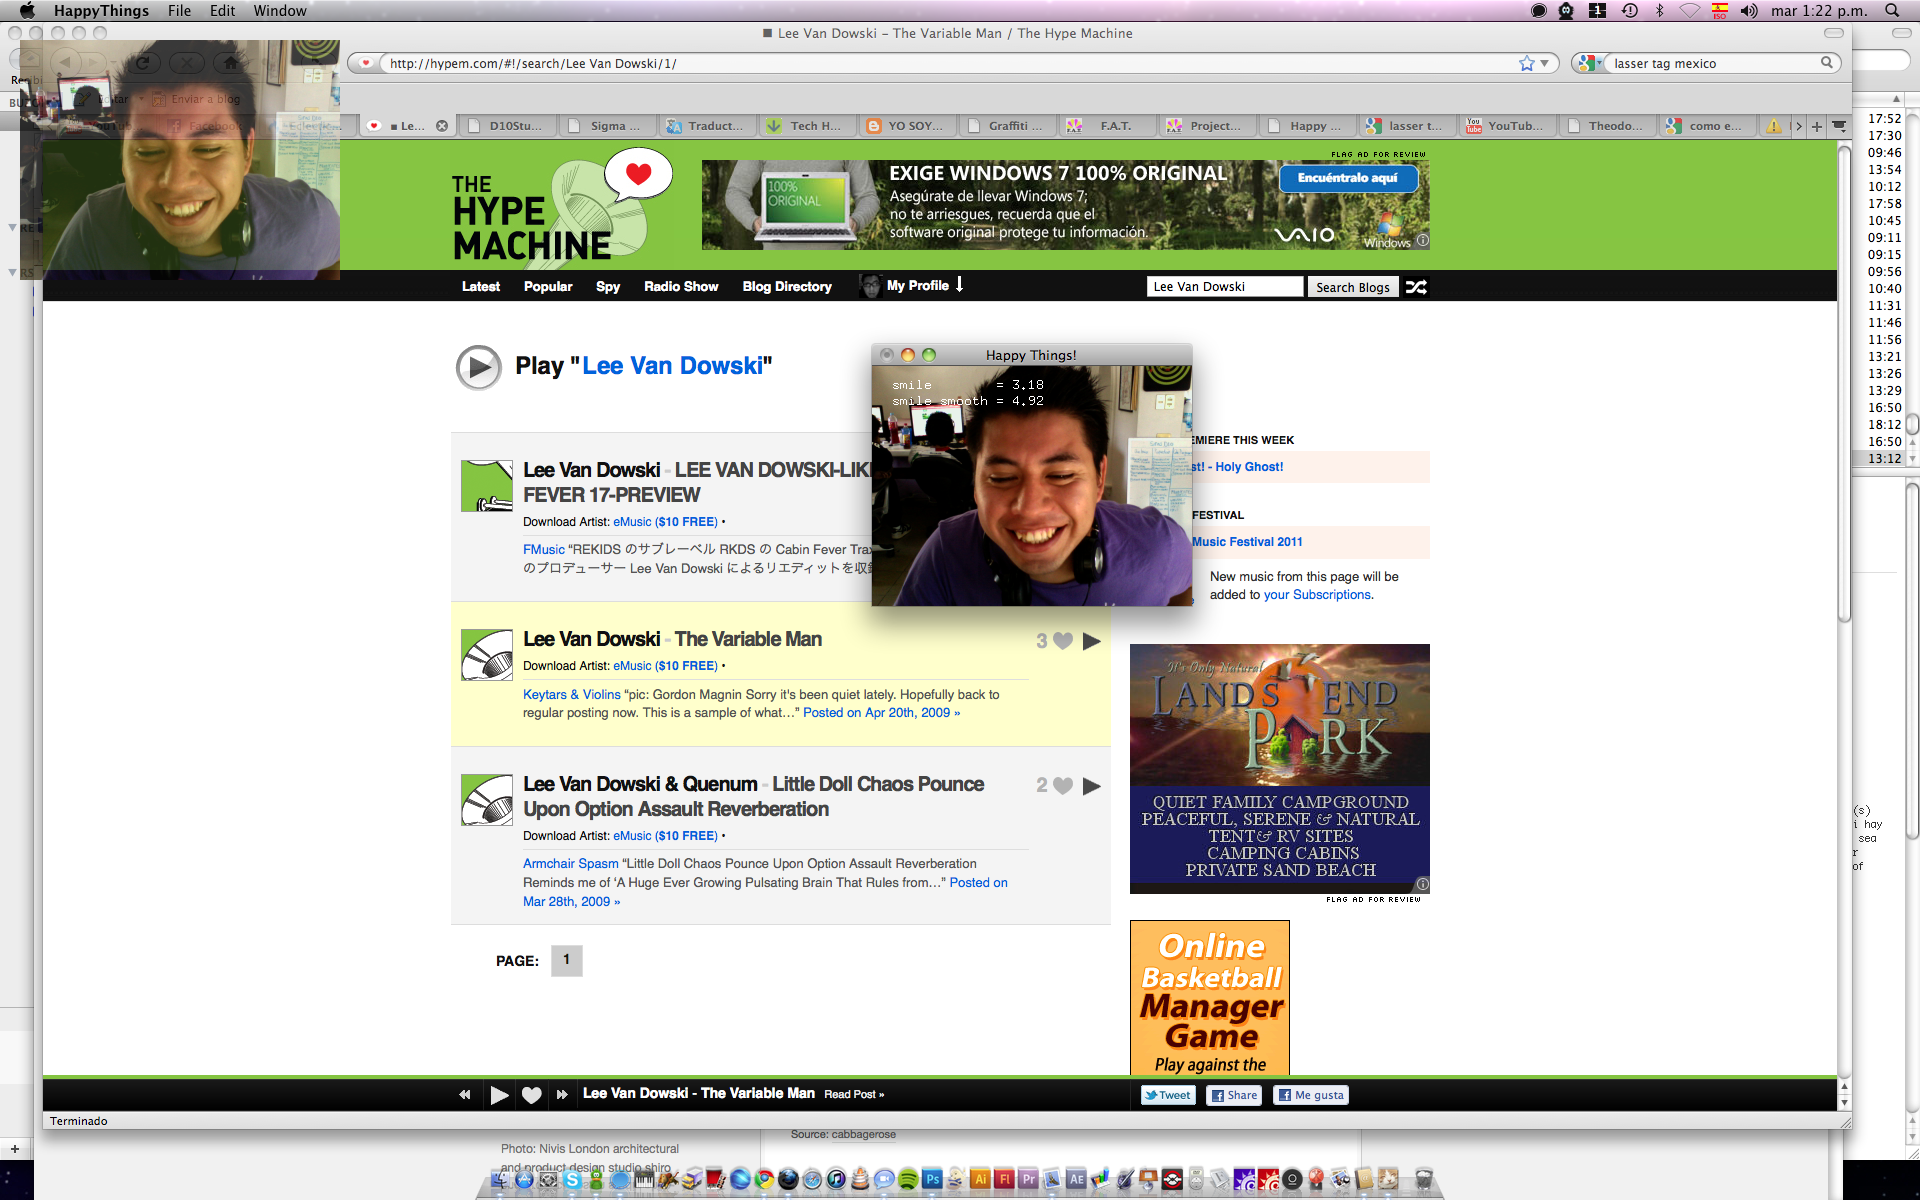Open the Blog Directory
This screenshot has height=1200, width=1920.
point(787,286)
